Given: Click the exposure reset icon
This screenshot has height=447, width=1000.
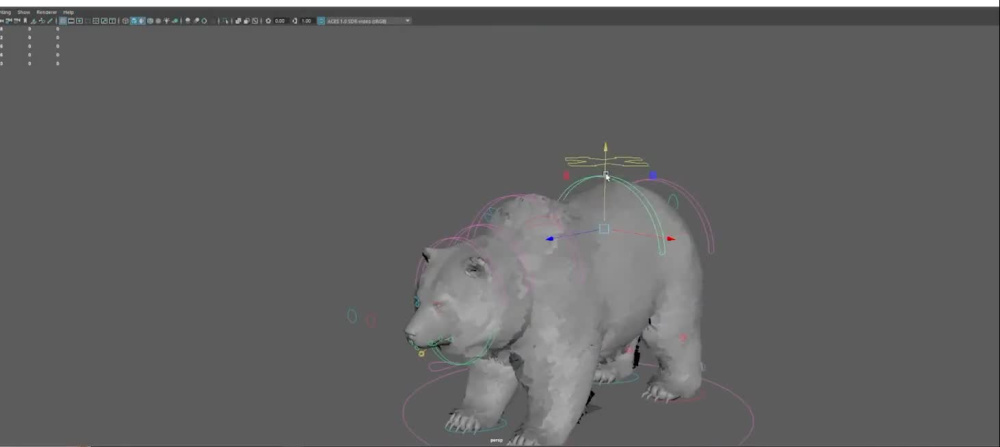Looking at the screenshot, I should [x=268, y=20].
